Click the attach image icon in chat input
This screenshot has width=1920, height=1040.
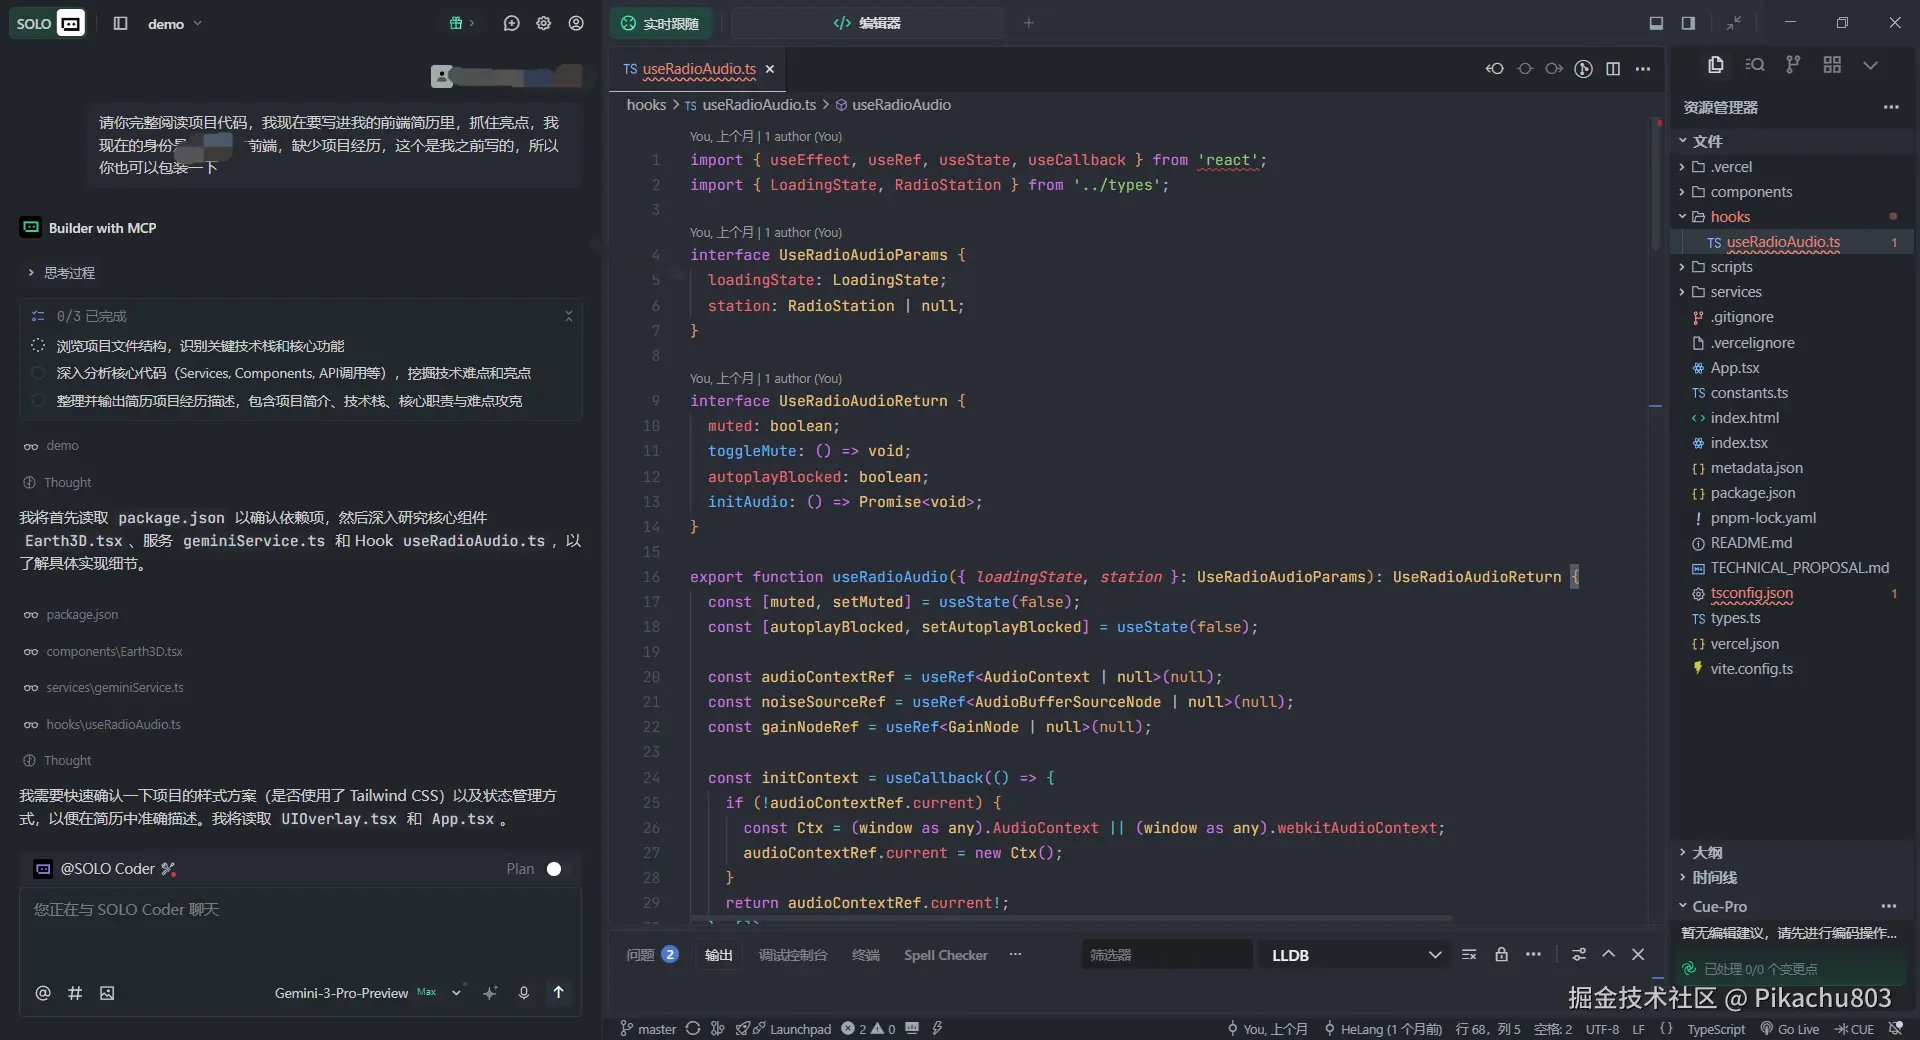[107, 993]
